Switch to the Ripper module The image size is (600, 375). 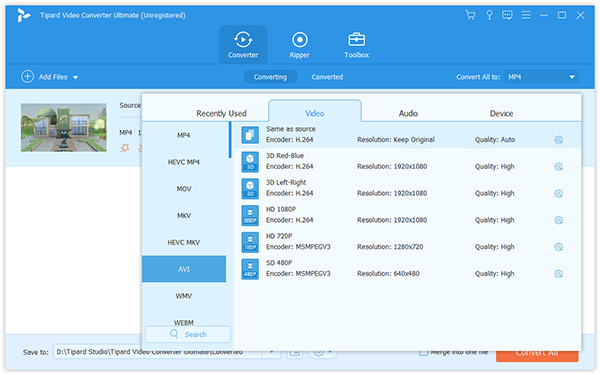pyautogui.click(x=300, y=45)
